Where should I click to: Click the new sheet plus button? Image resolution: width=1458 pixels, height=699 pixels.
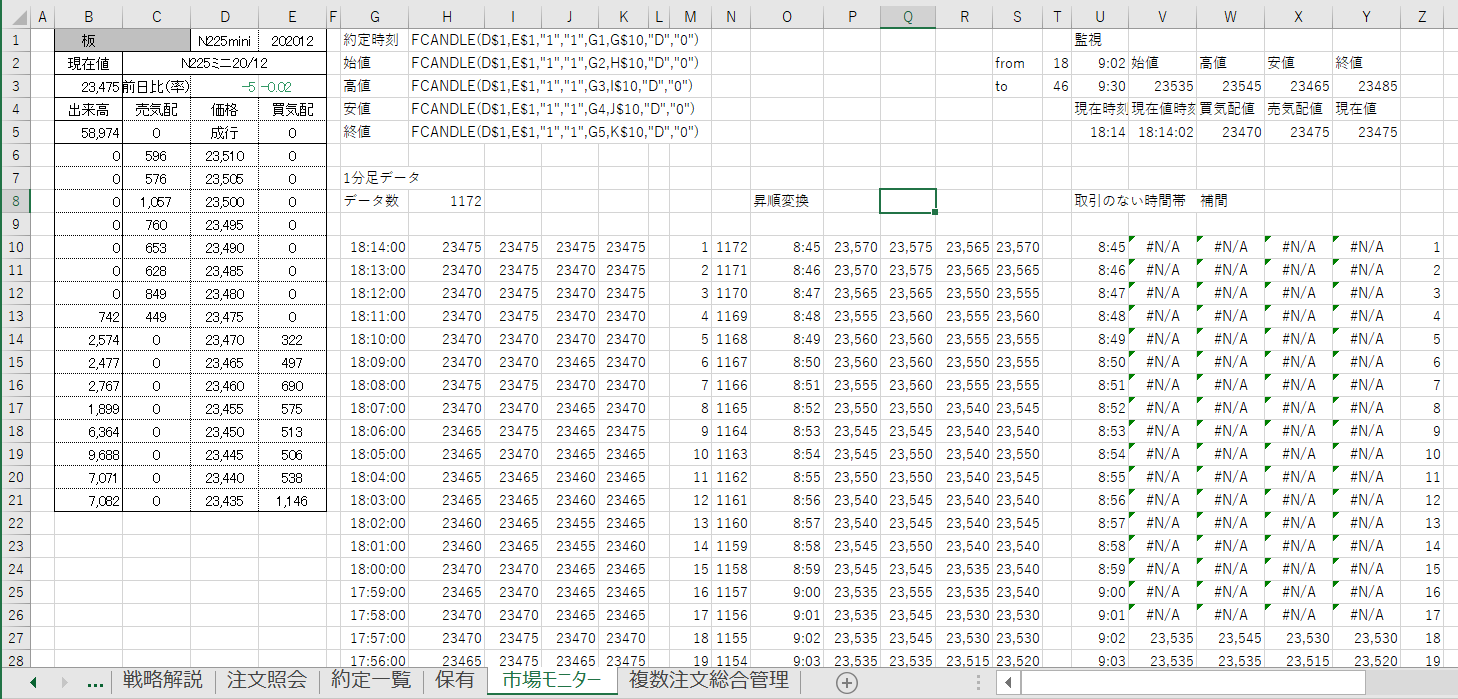847,682
